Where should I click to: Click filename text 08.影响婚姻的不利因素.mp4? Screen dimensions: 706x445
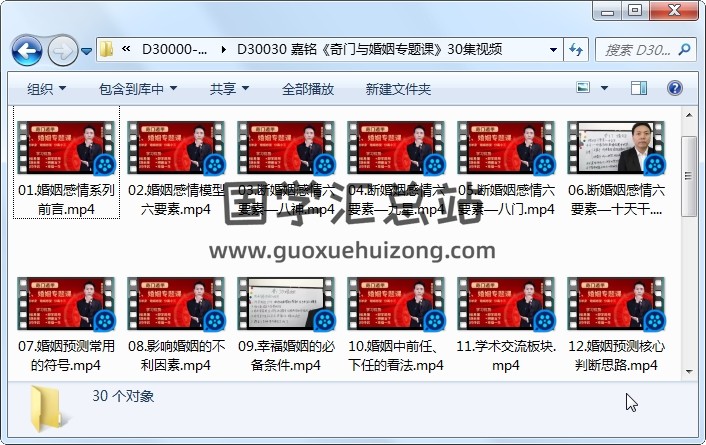[176, 355]
